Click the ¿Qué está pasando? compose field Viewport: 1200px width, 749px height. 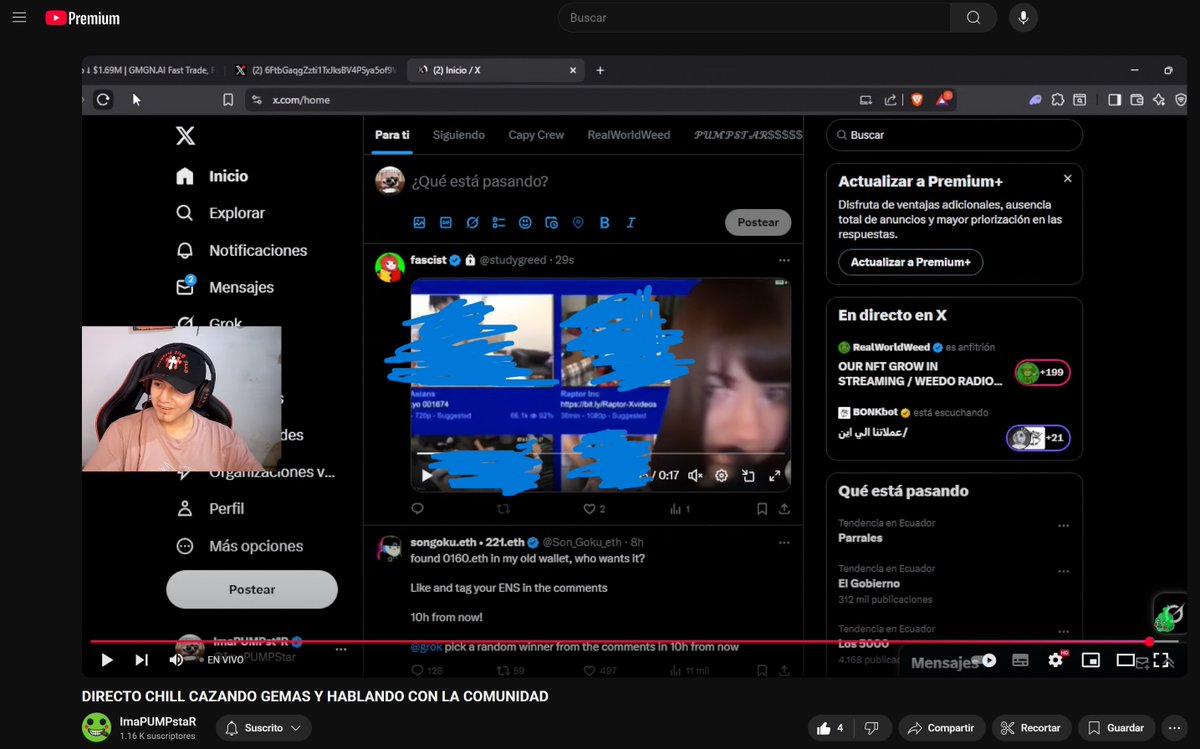[480, 181]
